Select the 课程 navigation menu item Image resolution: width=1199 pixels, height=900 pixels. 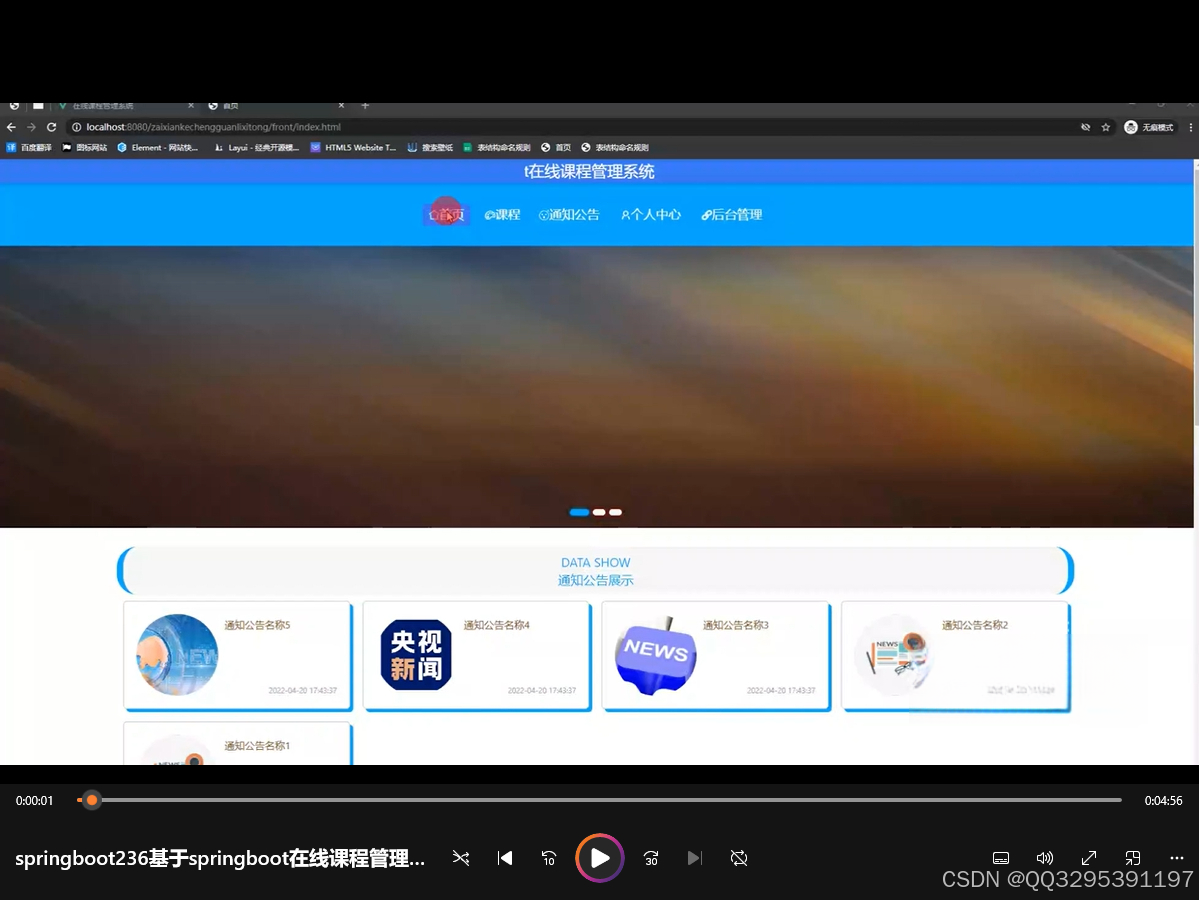point(502,214)
